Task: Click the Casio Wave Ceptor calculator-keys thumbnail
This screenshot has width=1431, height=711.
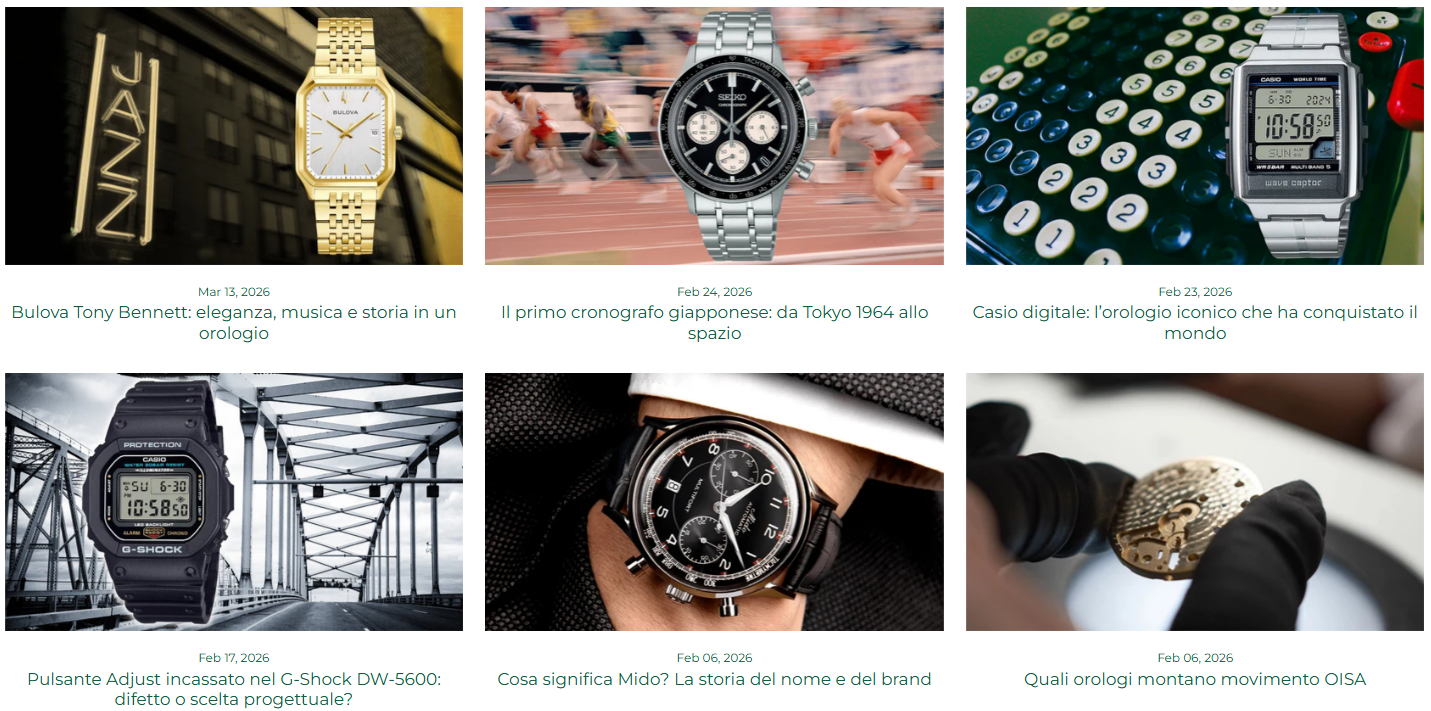Action: click(1195, 136)
